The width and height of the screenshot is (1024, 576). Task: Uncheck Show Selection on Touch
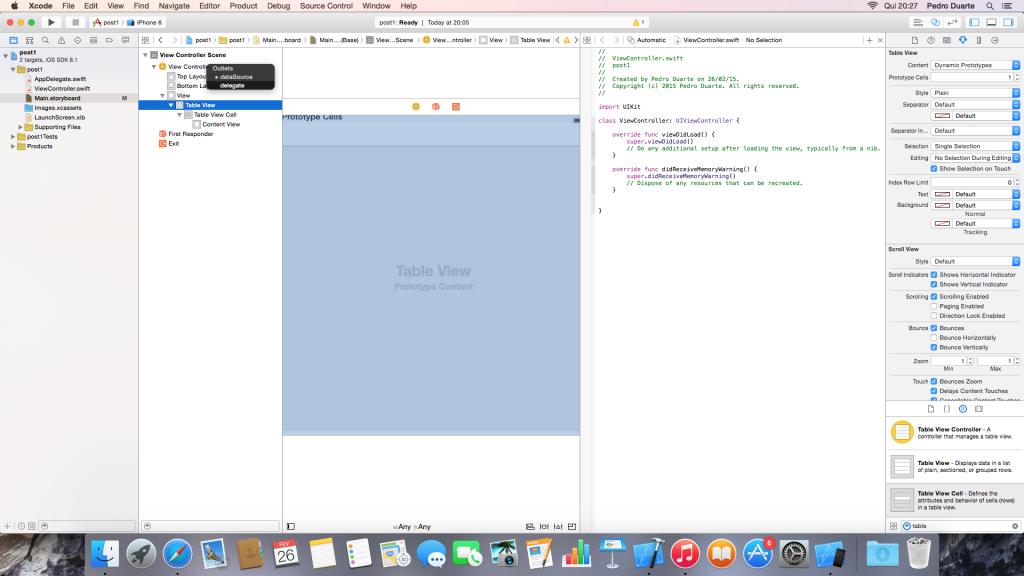point(934,169)
